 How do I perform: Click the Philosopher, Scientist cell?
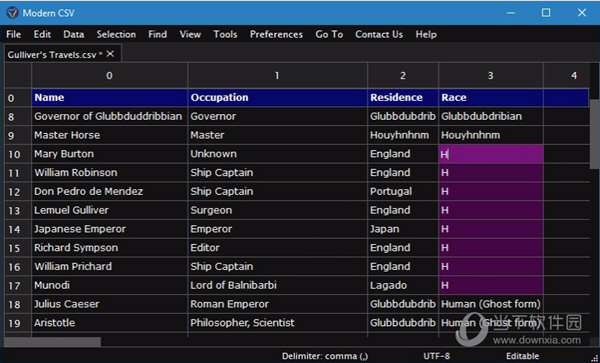tap(277, 323)
